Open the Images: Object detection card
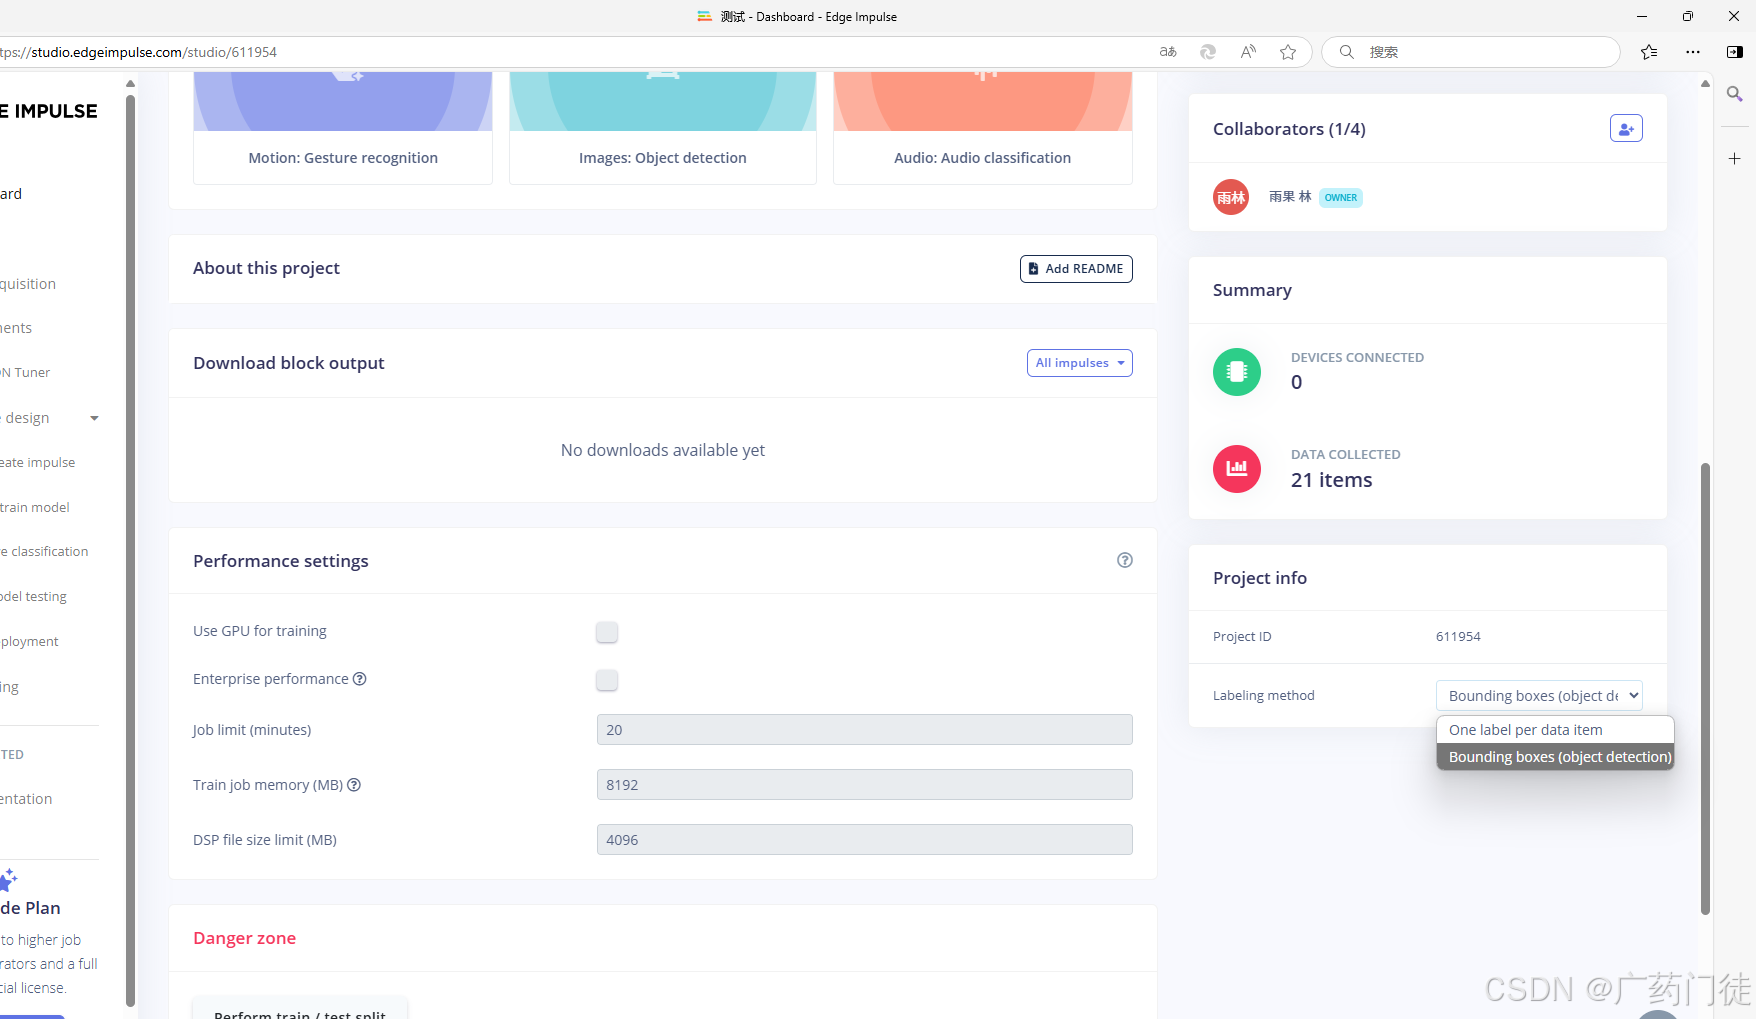Screen dimensions: 1756x1019 tap(663, 128)
